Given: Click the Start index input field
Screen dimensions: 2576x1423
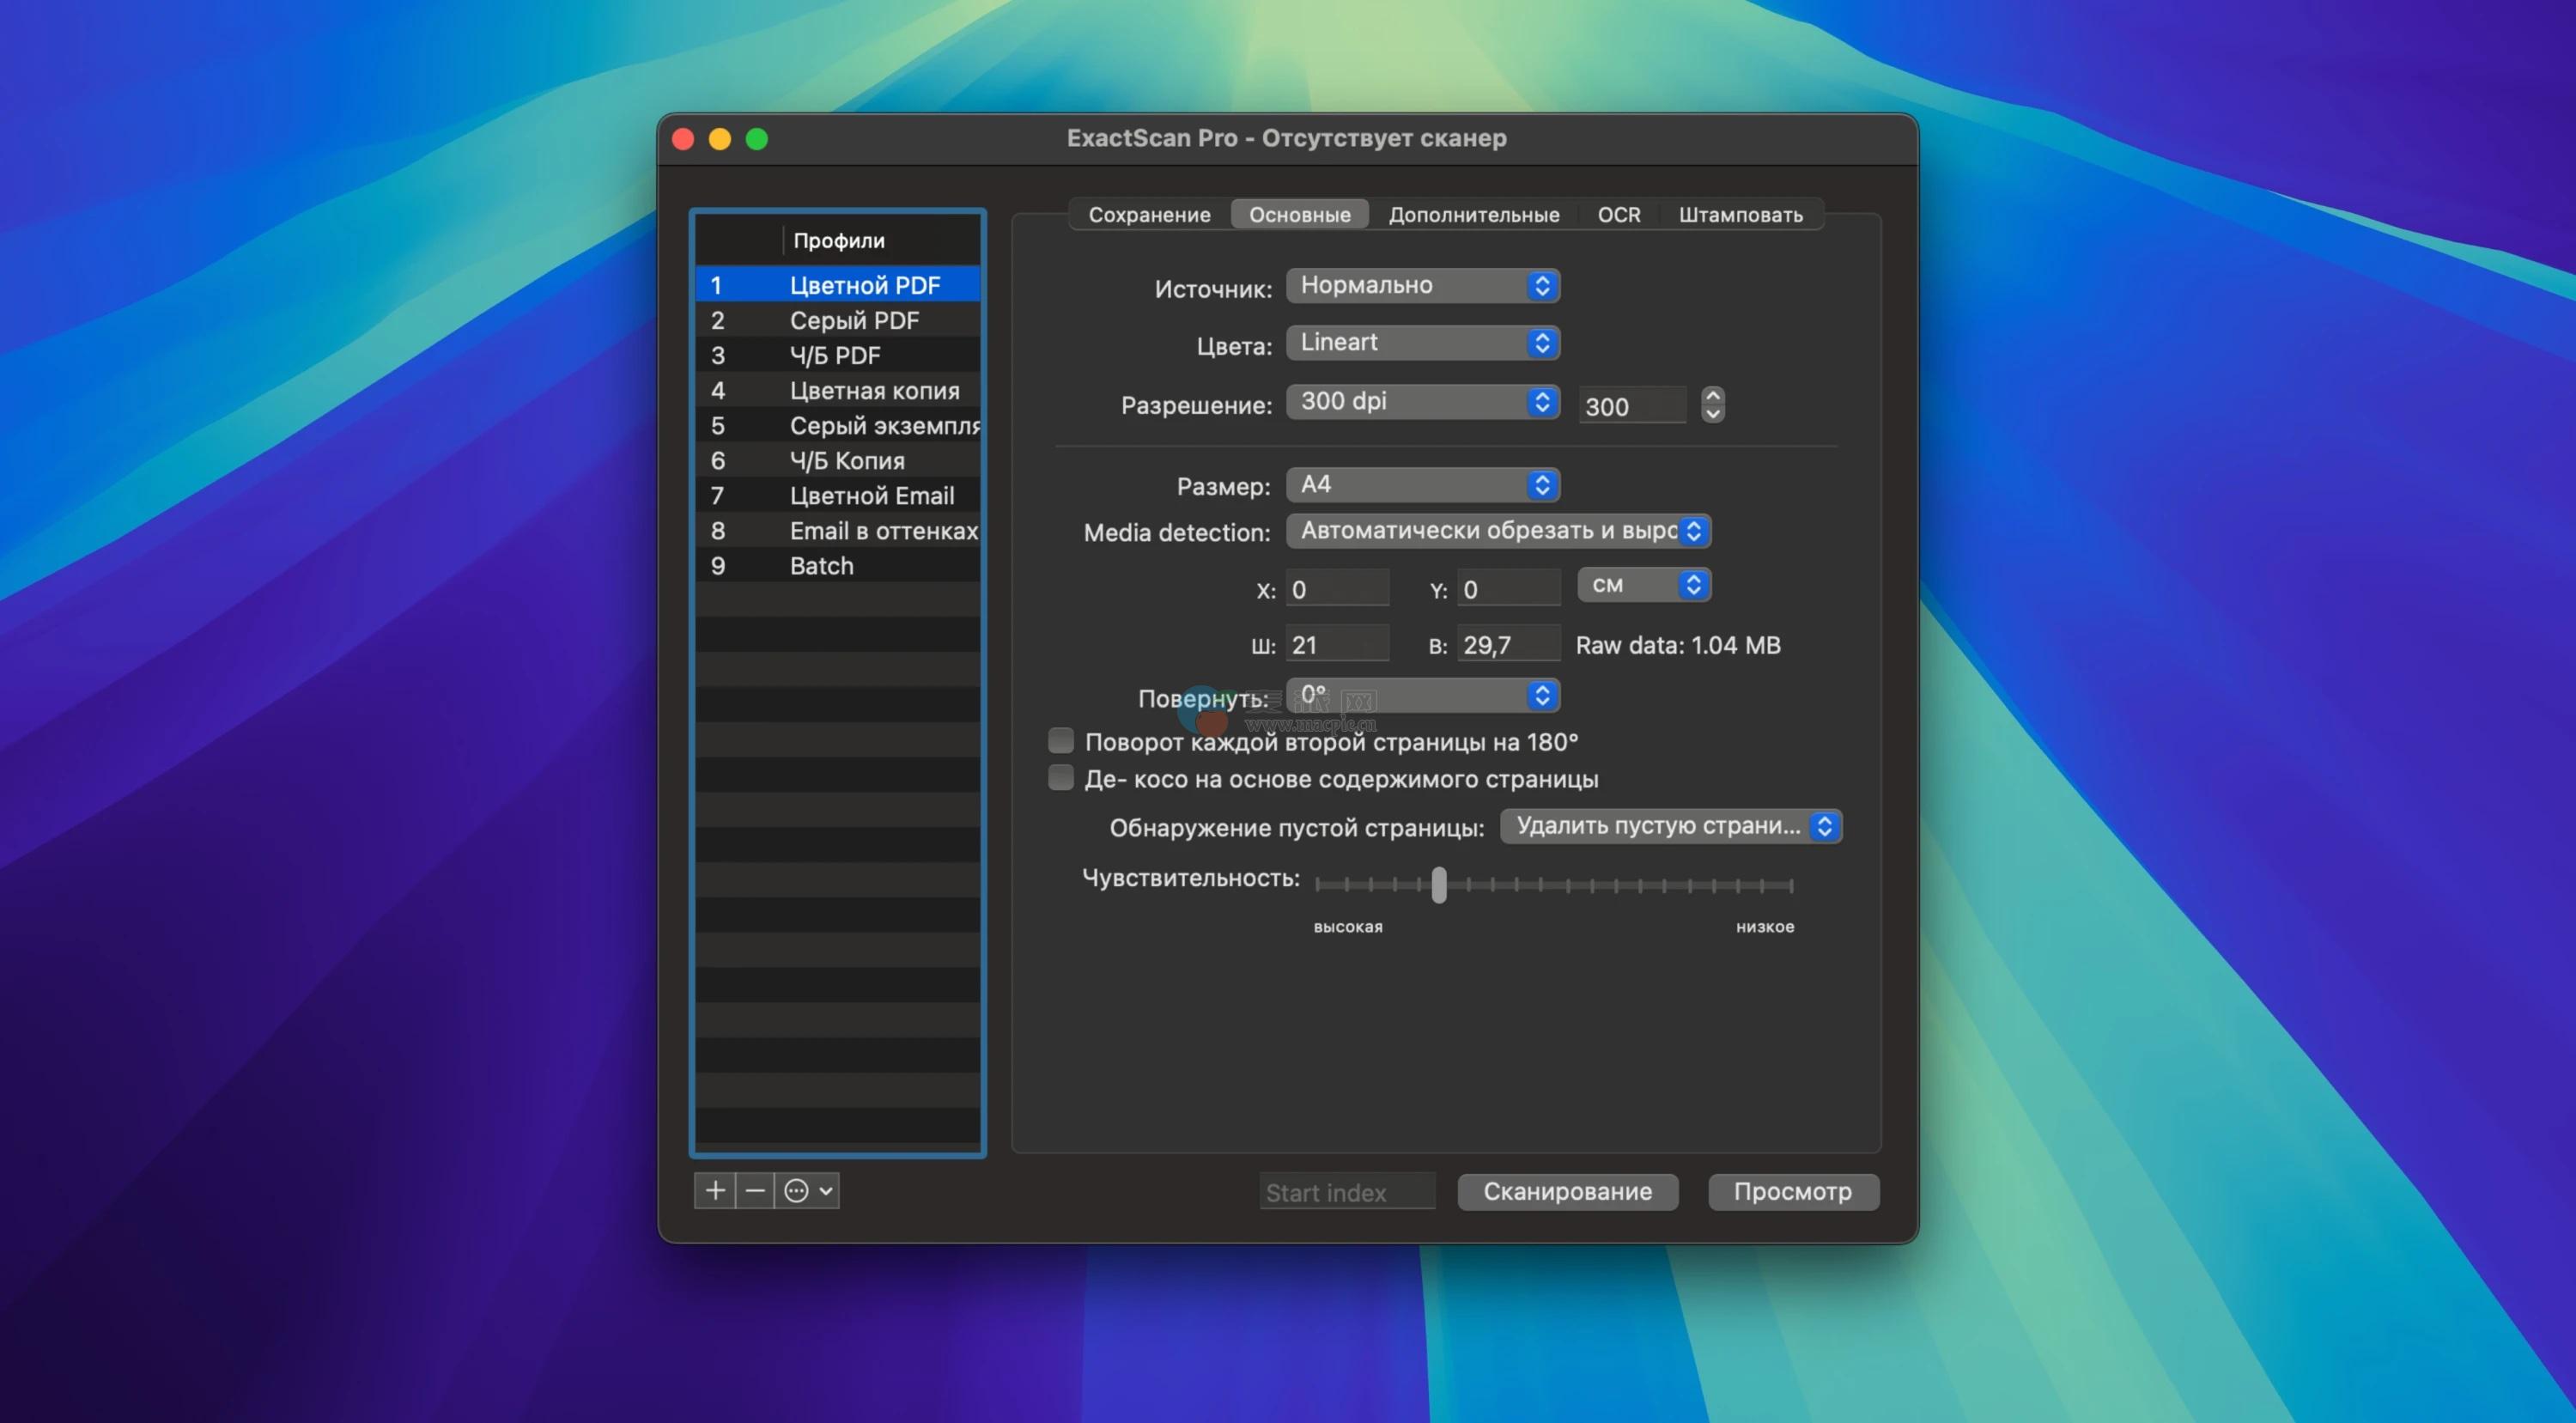Looking at the screenshot, I should pos(1346,1192).
